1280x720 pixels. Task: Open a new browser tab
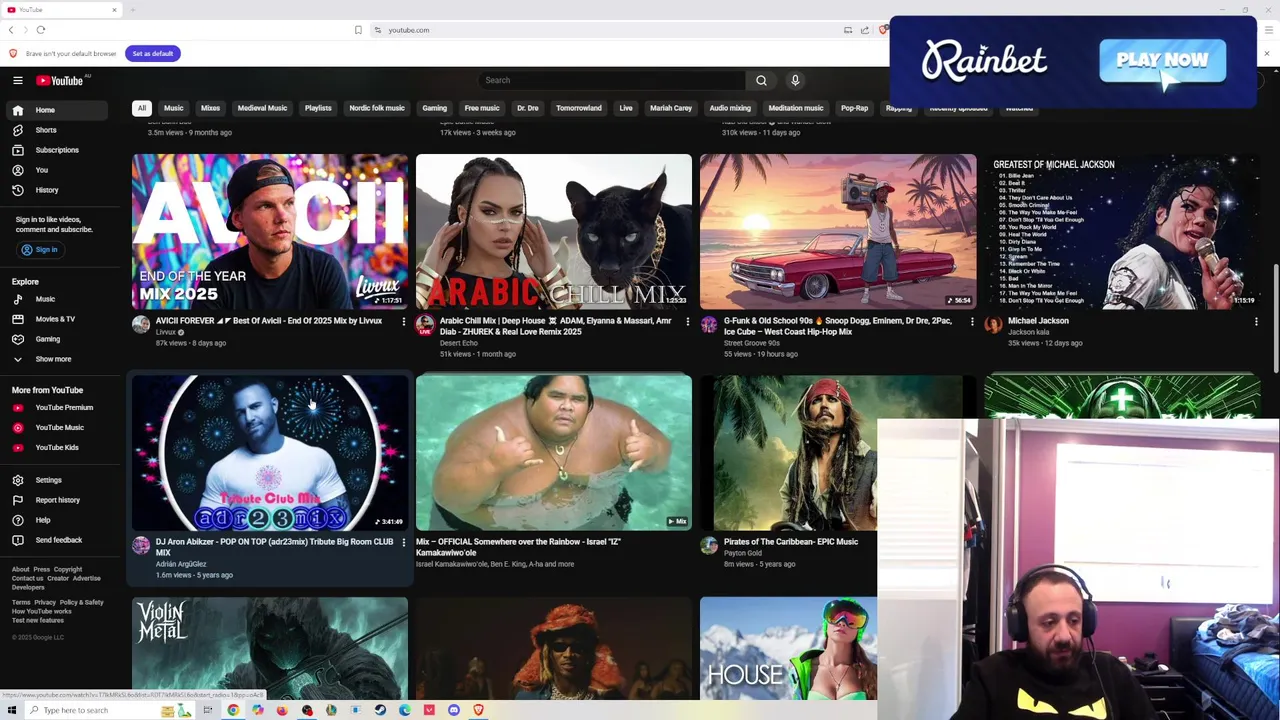point(132,10)
